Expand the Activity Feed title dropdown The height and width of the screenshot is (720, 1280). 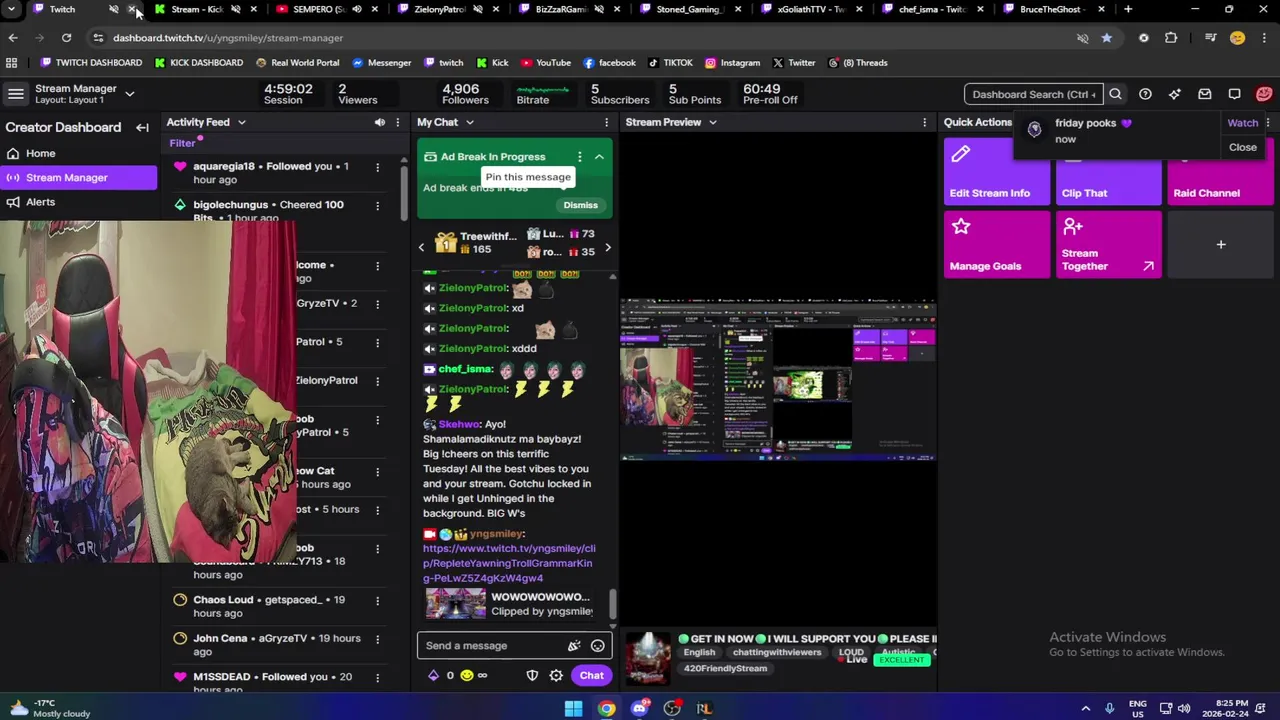[241, 122]
